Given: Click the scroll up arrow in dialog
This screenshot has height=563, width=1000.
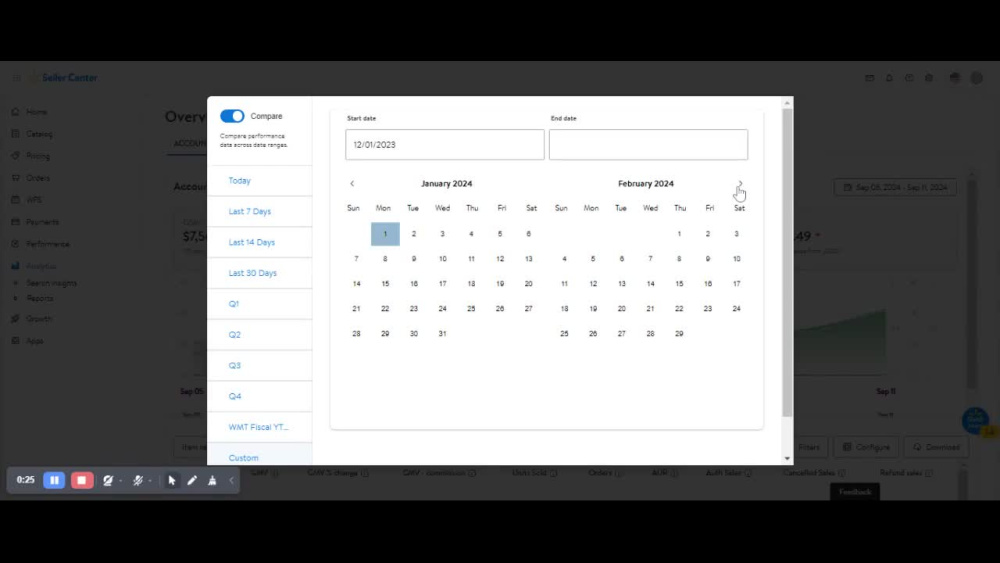Looking at the screenshot, I should click(787, 103).
